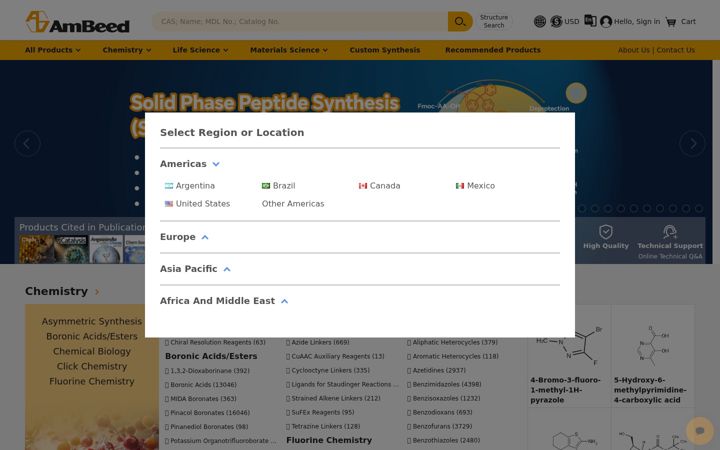Screen dimensions: 720x450
Task: Click the AmBeed logo
Action: pyautogui.click(x=78, y=22)
